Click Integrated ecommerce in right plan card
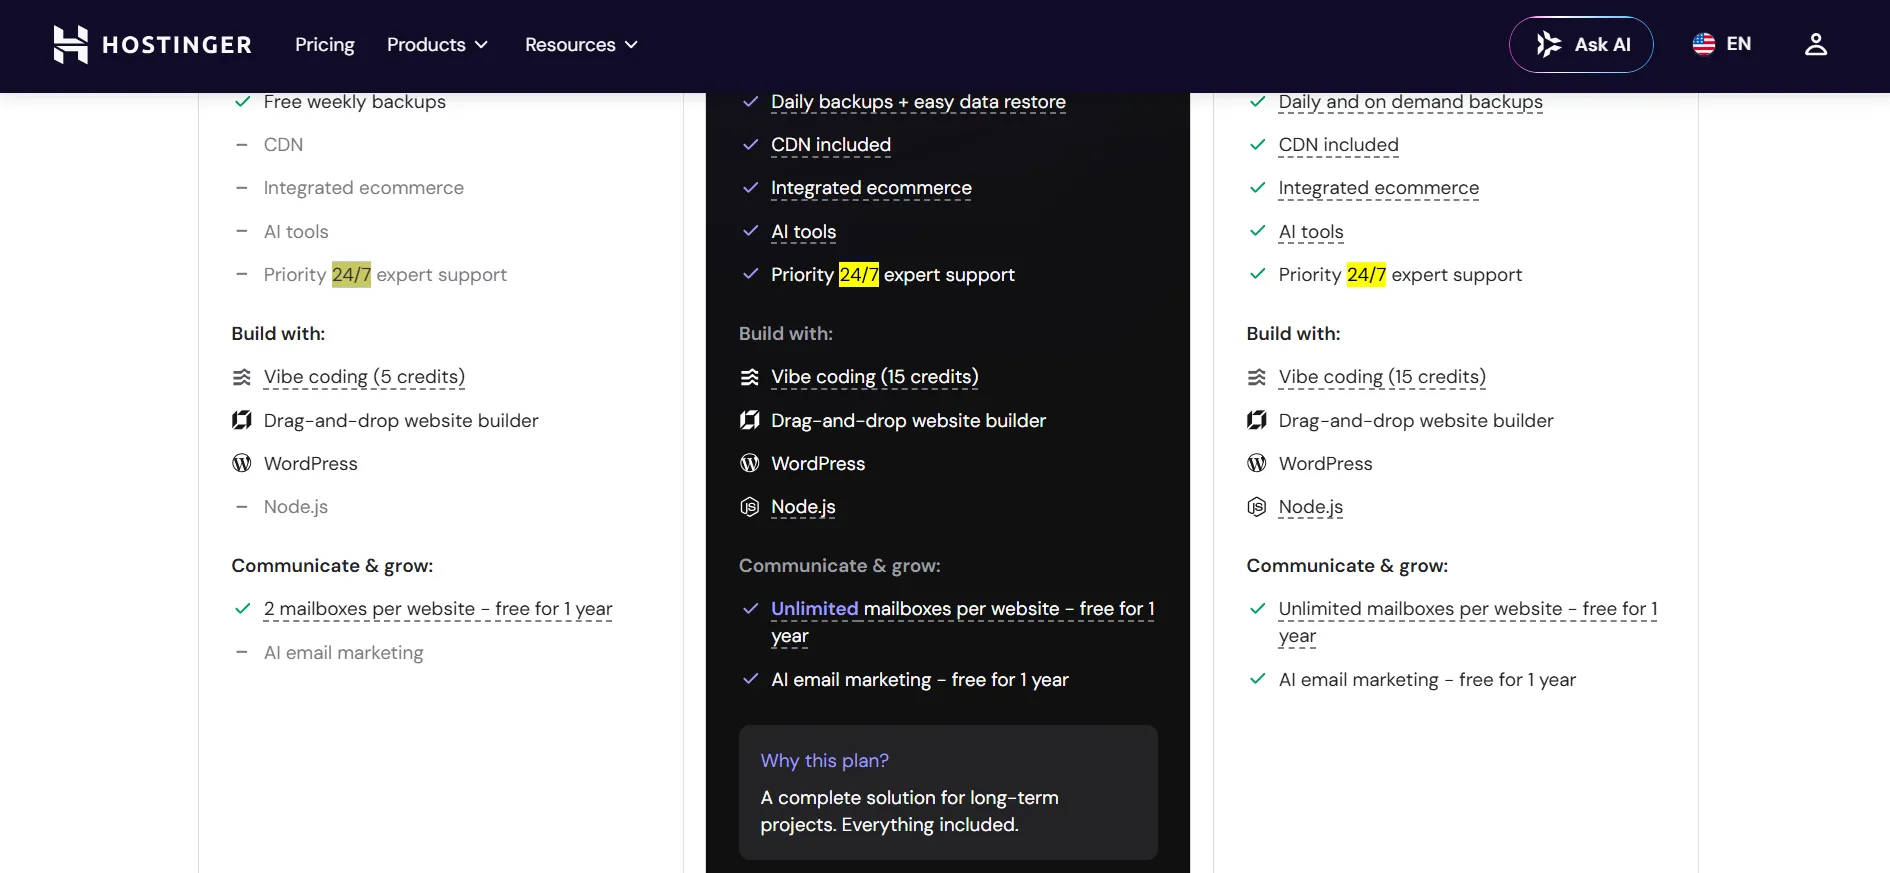The width and height of the screenshot is (1890, 873). tap(1379, 188)
